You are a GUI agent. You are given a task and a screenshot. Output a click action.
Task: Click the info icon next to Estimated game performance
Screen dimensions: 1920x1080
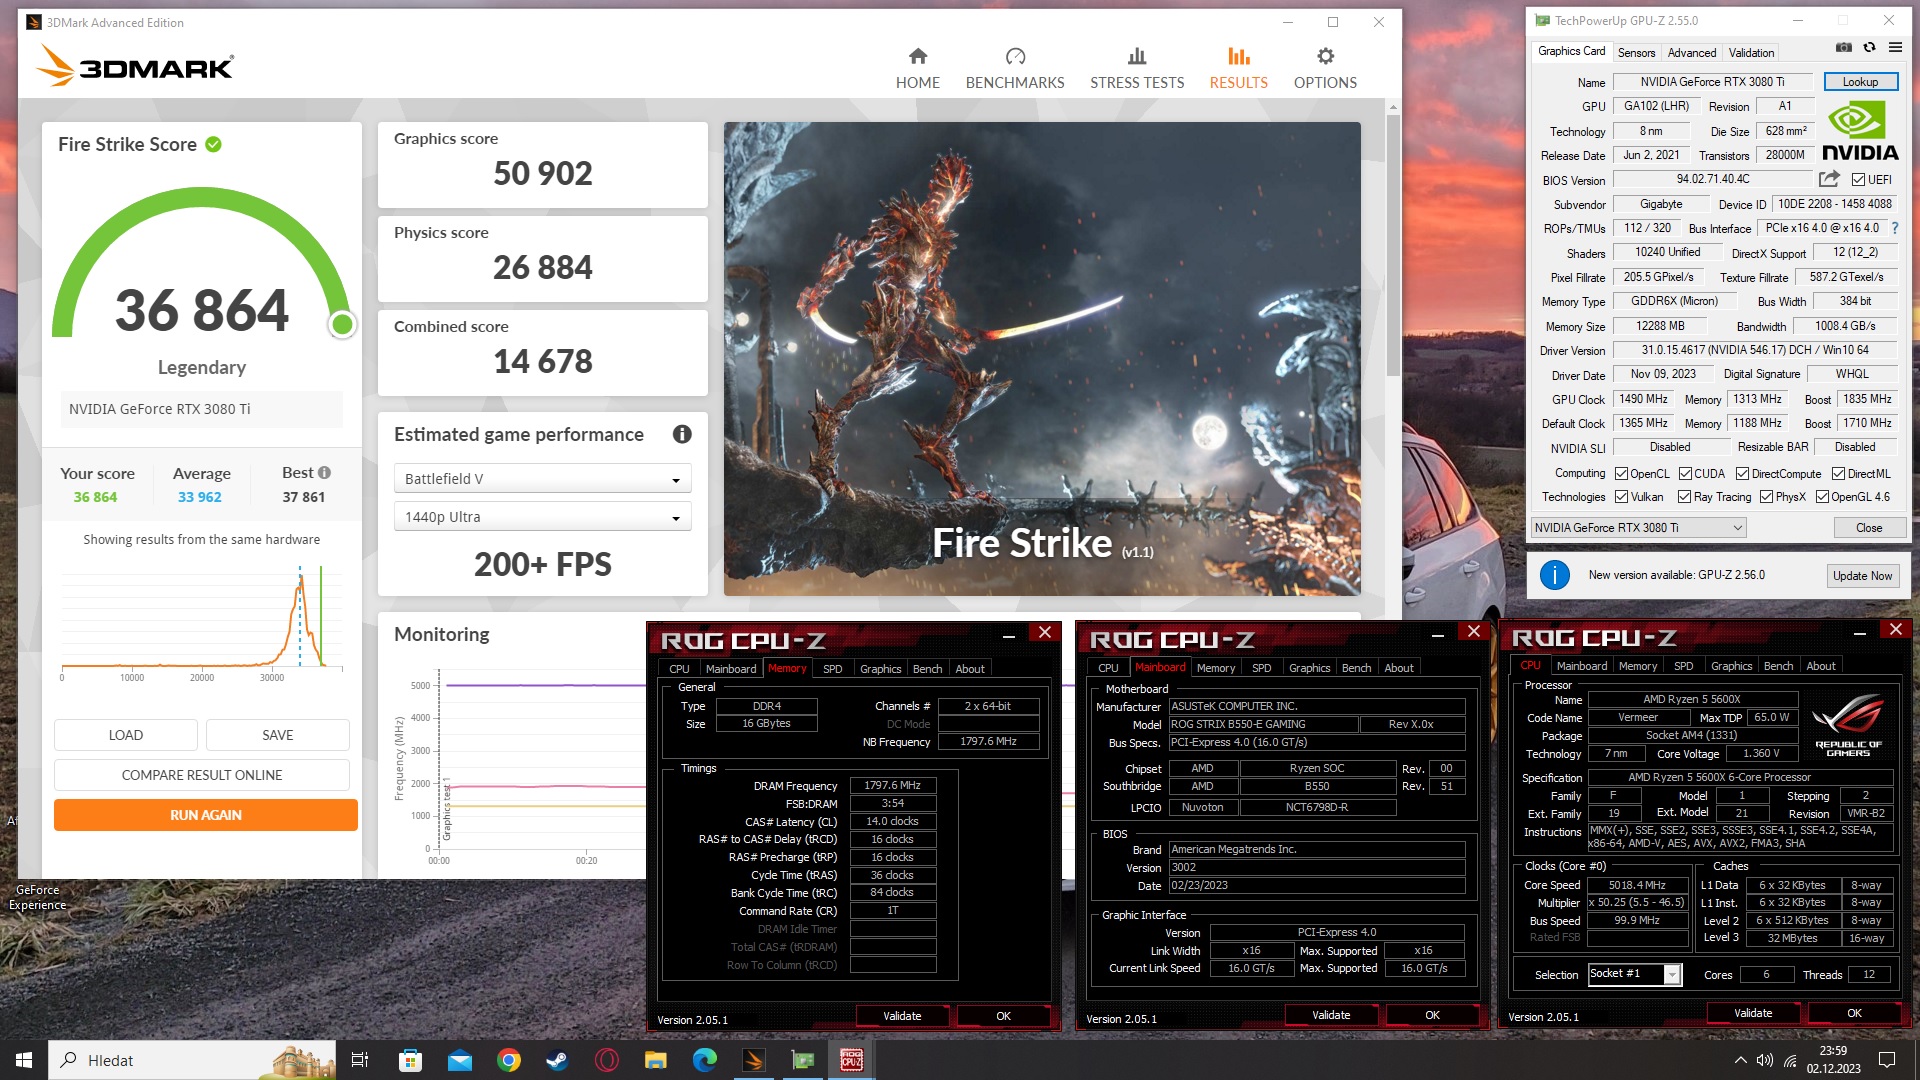[x=682, y=434]
